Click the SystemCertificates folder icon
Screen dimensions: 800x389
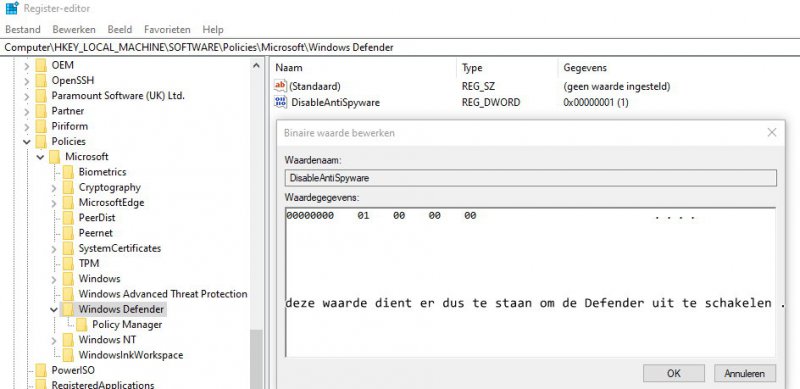tap(68, 249)
